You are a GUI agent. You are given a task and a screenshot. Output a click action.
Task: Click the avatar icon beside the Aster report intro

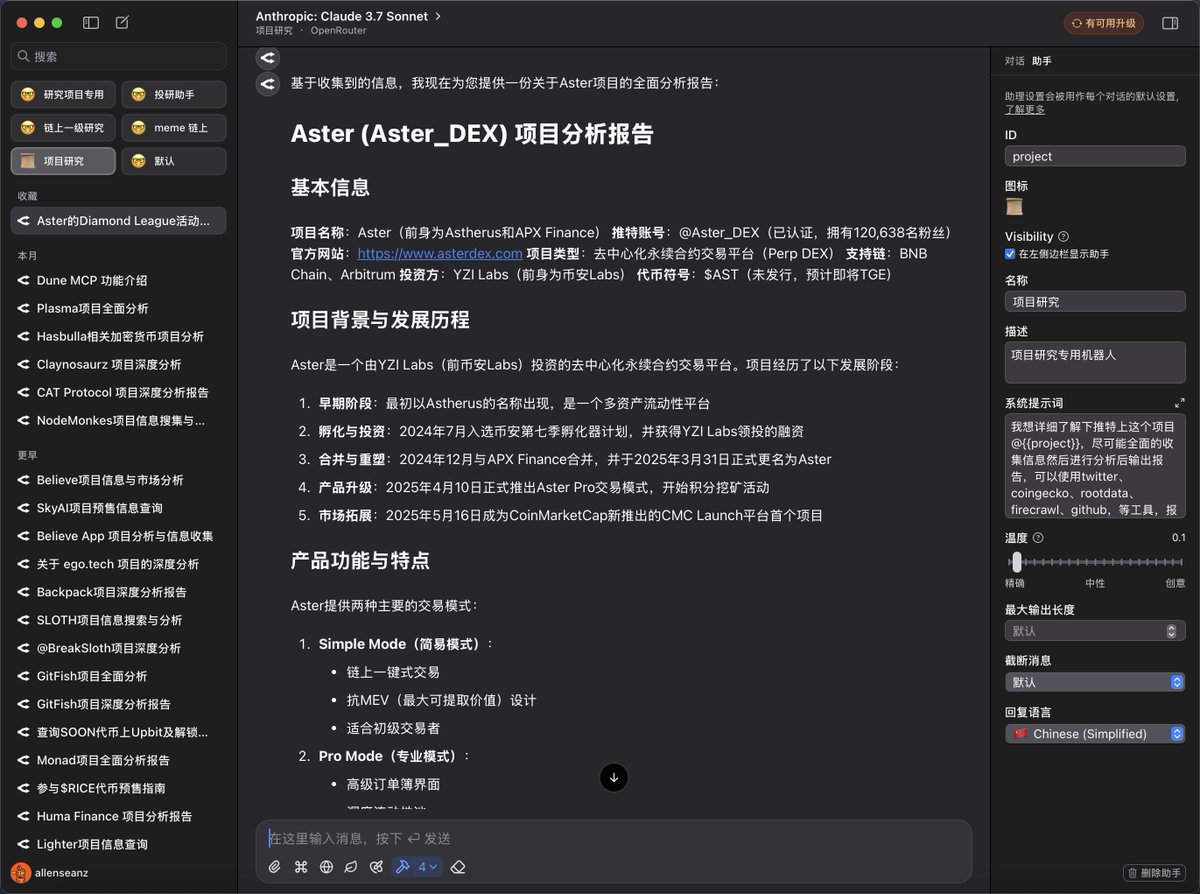(x=267, y=84)
